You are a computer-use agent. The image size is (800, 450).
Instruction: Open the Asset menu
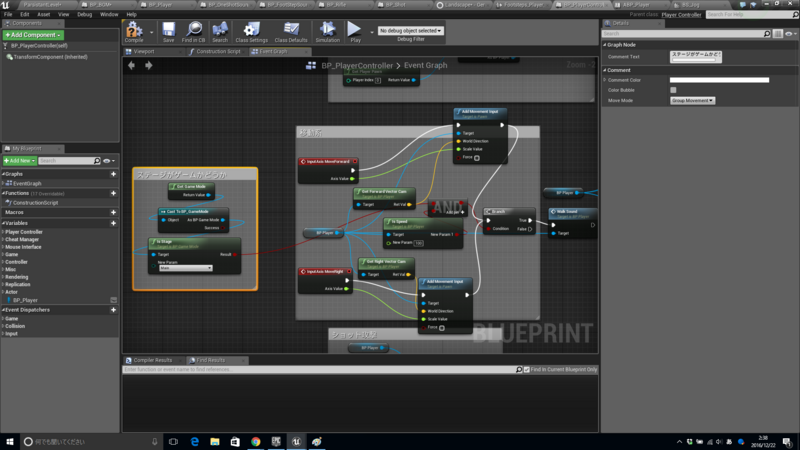pyautogui.click(x=43, y=14)
